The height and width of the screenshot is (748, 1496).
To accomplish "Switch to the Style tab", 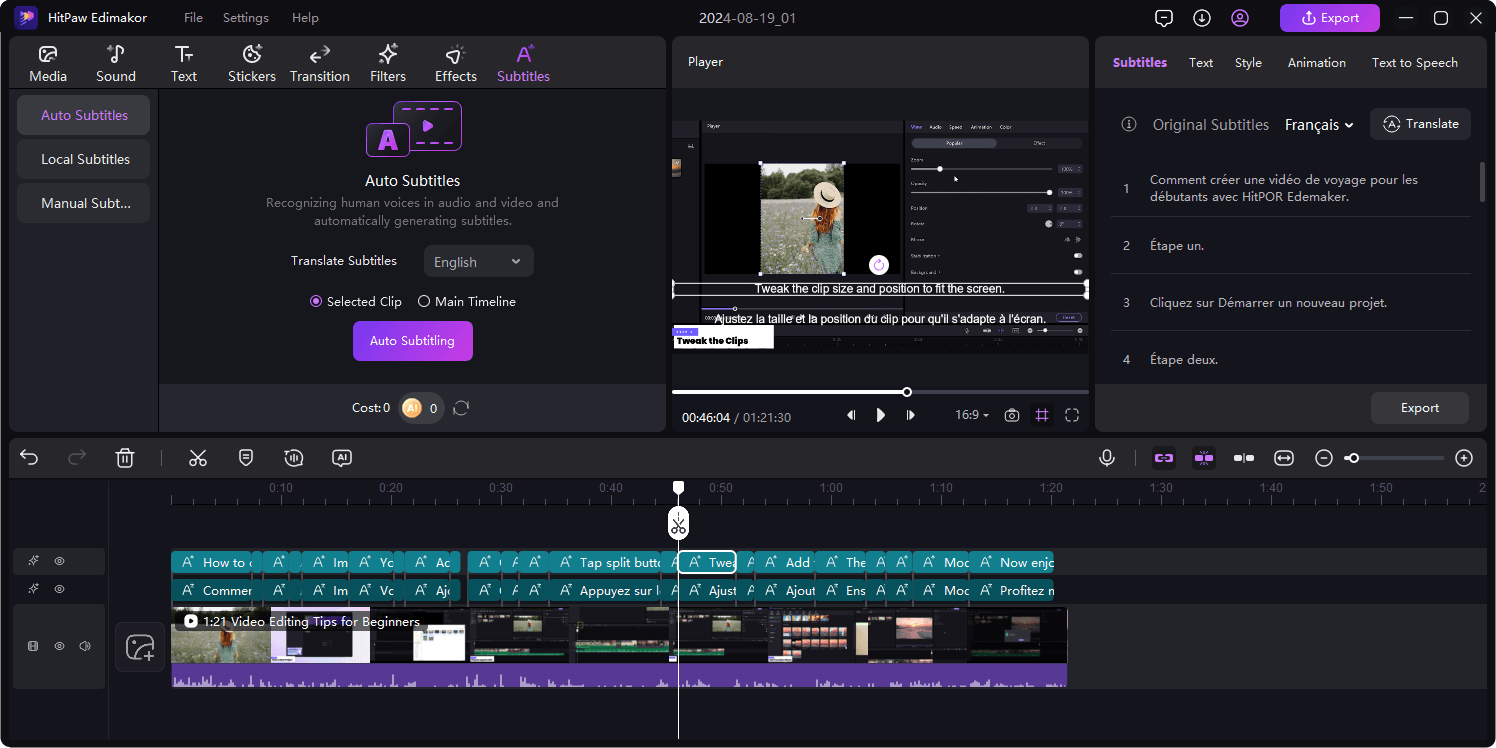I will pyautogui.click(x=1248, y=62).
